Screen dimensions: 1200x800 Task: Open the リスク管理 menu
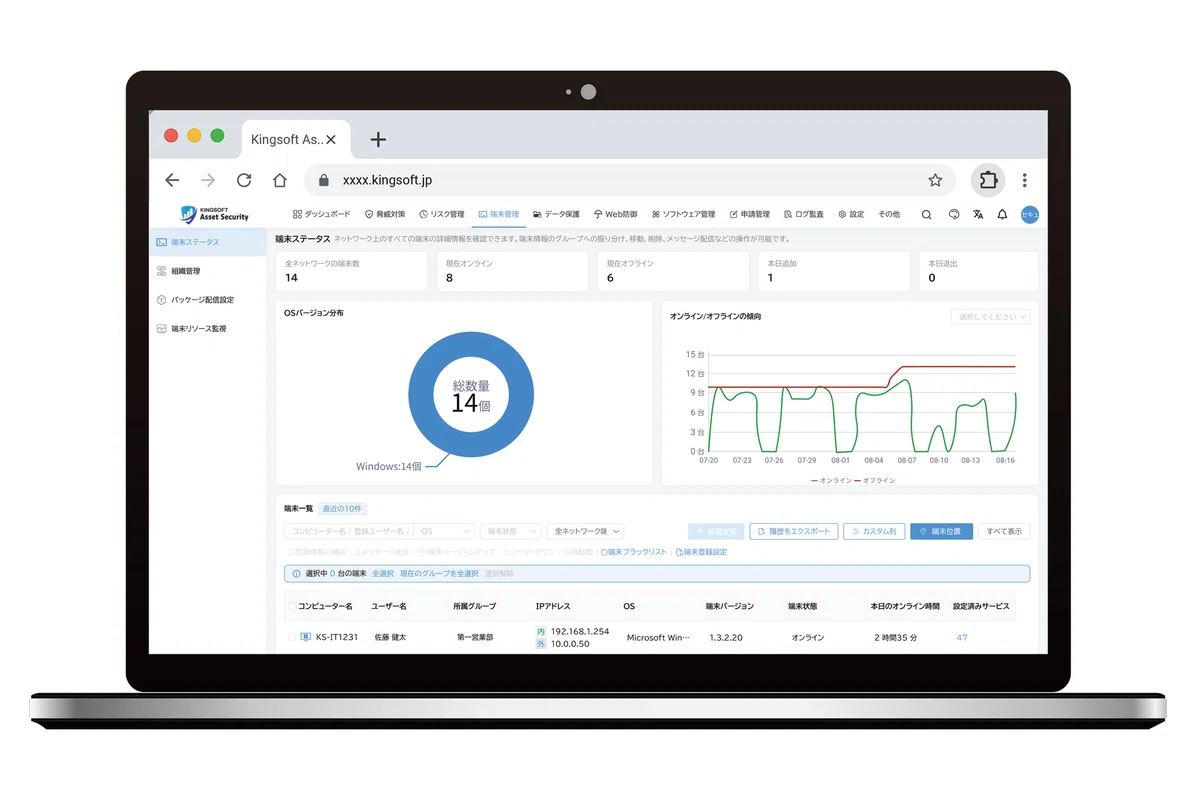(x=442, y=214)
